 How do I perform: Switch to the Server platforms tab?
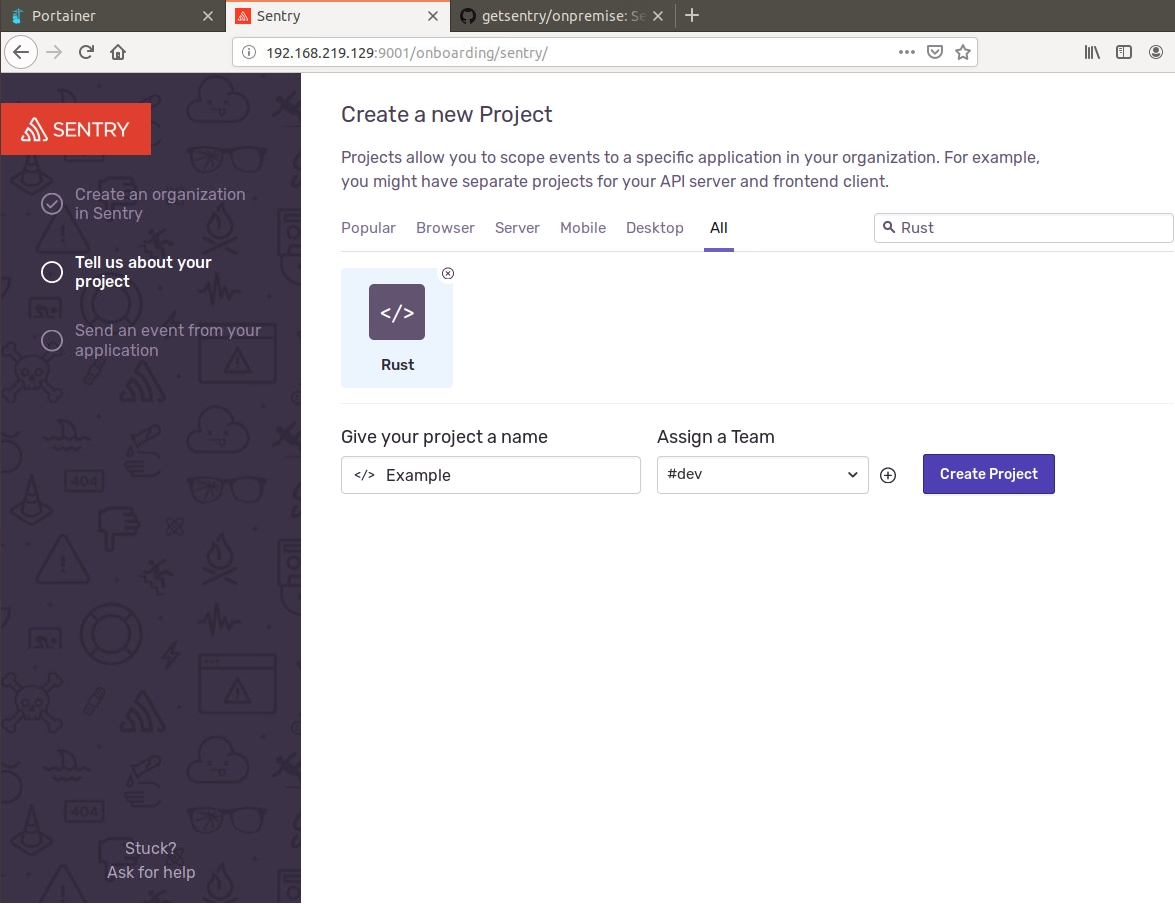tap(517, 228)
